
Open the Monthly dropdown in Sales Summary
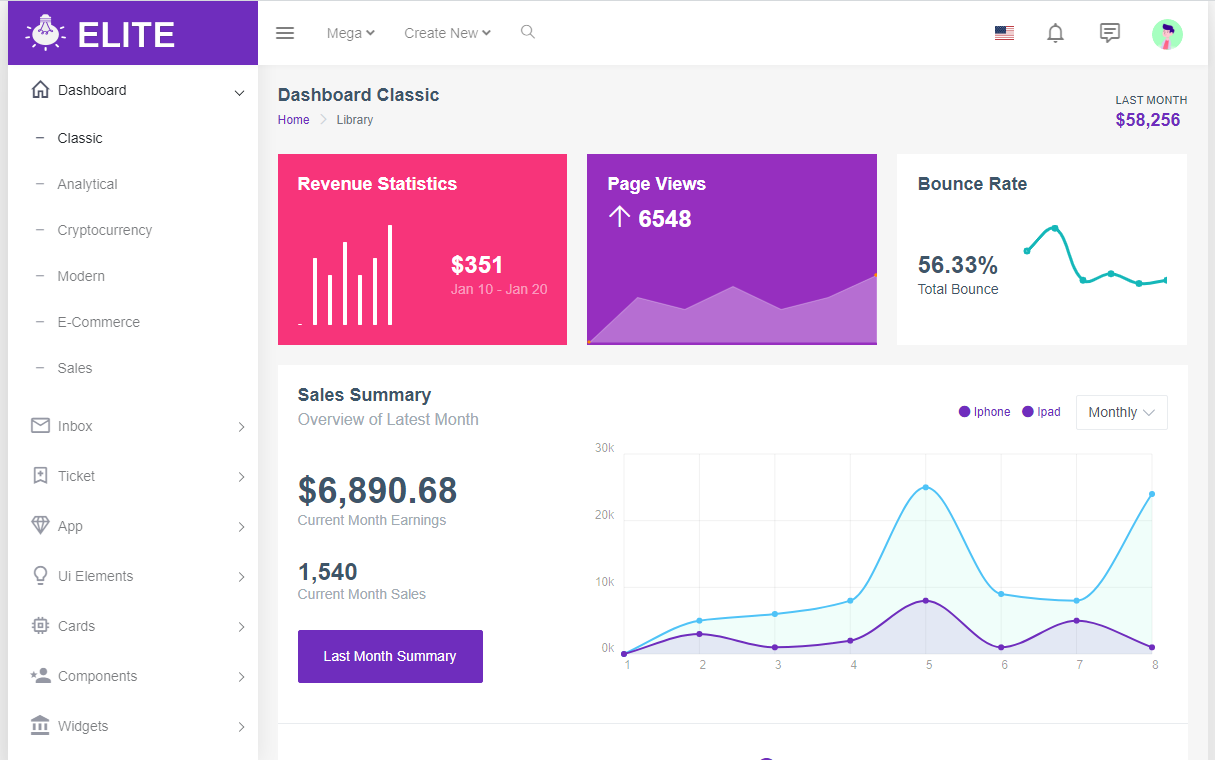pos(1121,411)
